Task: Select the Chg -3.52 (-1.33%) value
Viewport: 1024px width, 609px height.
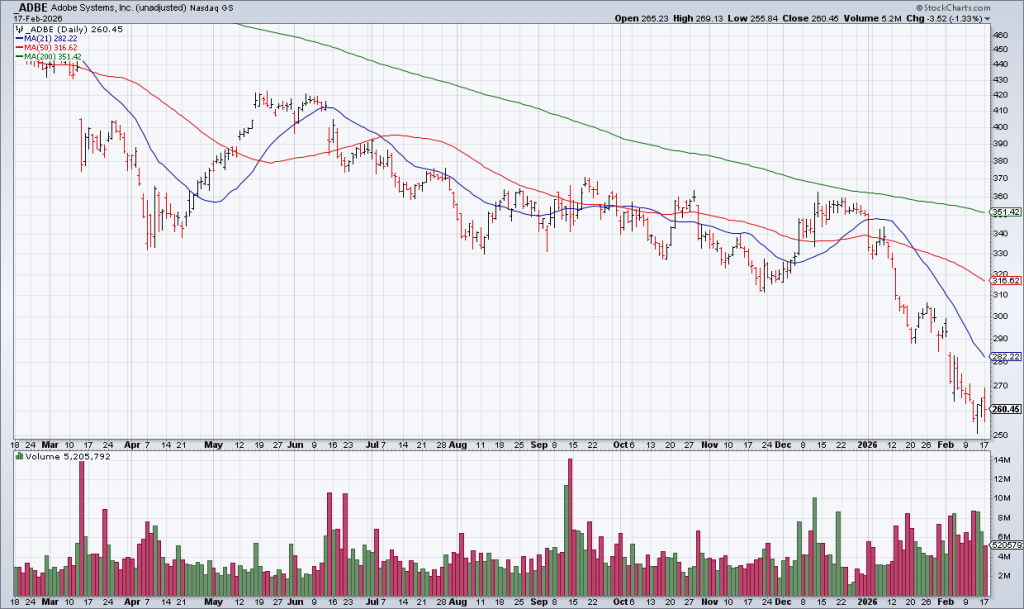Action: pyautogui.click(x=944, y=18)
